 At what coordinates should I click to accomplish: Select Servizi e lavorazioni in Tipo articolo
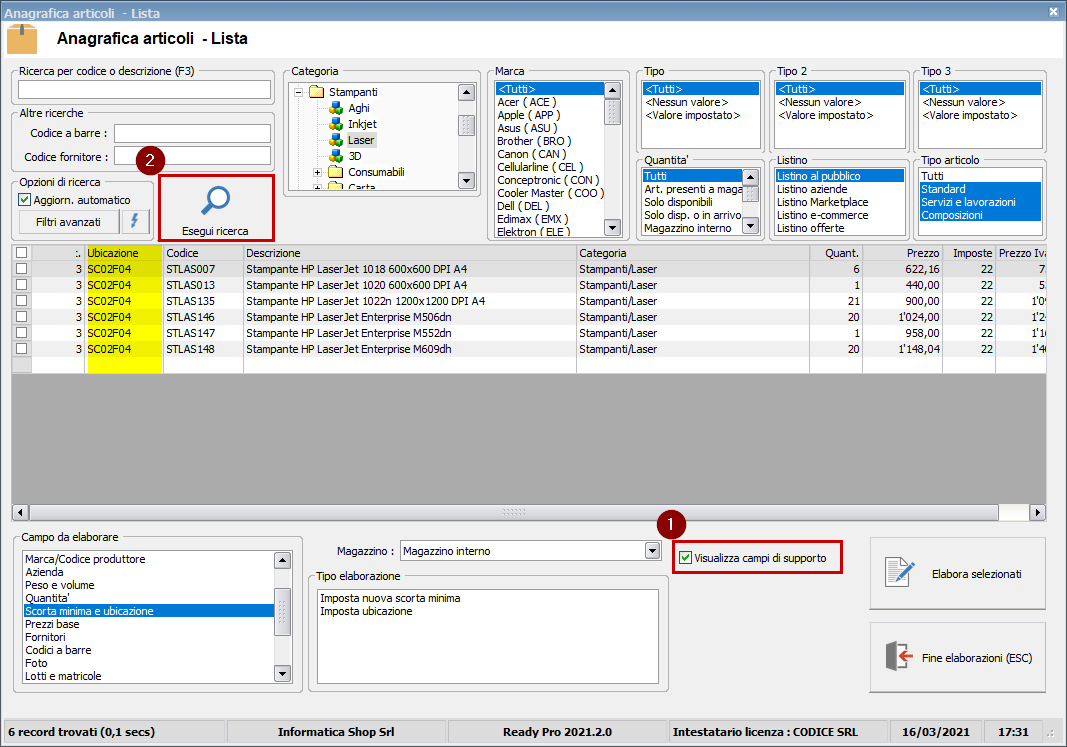[x=981, y=202]
